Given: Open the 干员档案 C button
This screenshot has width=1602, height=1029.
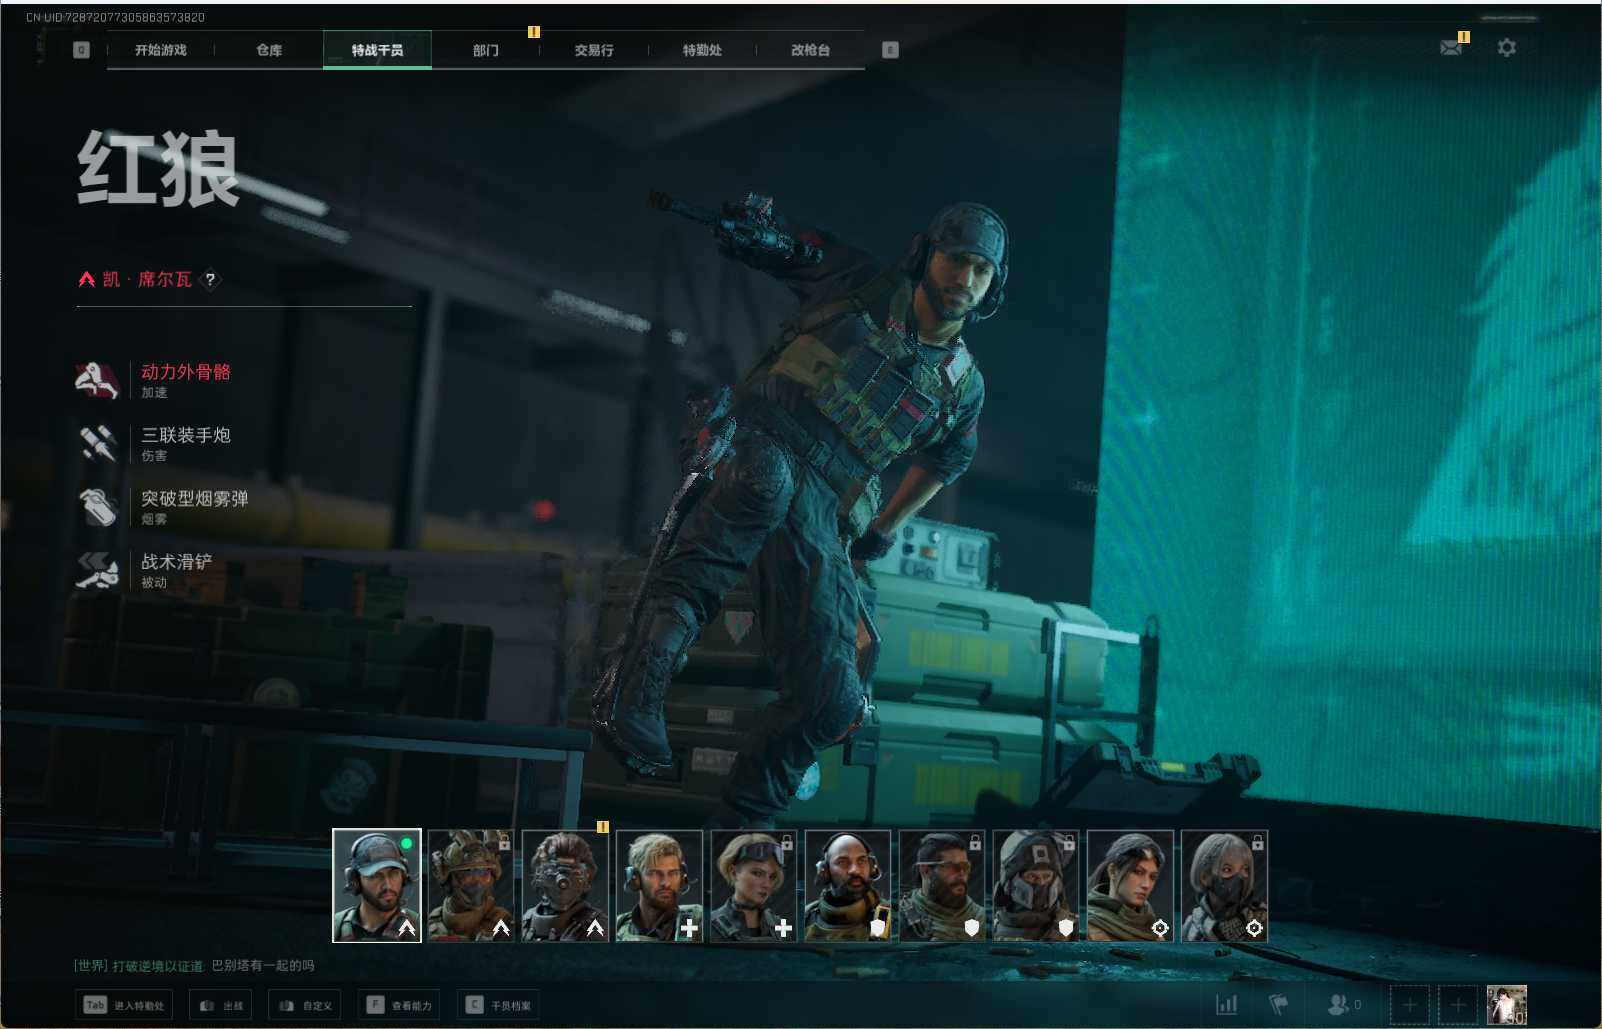Looking at the screenshot, I should 498,1005.
